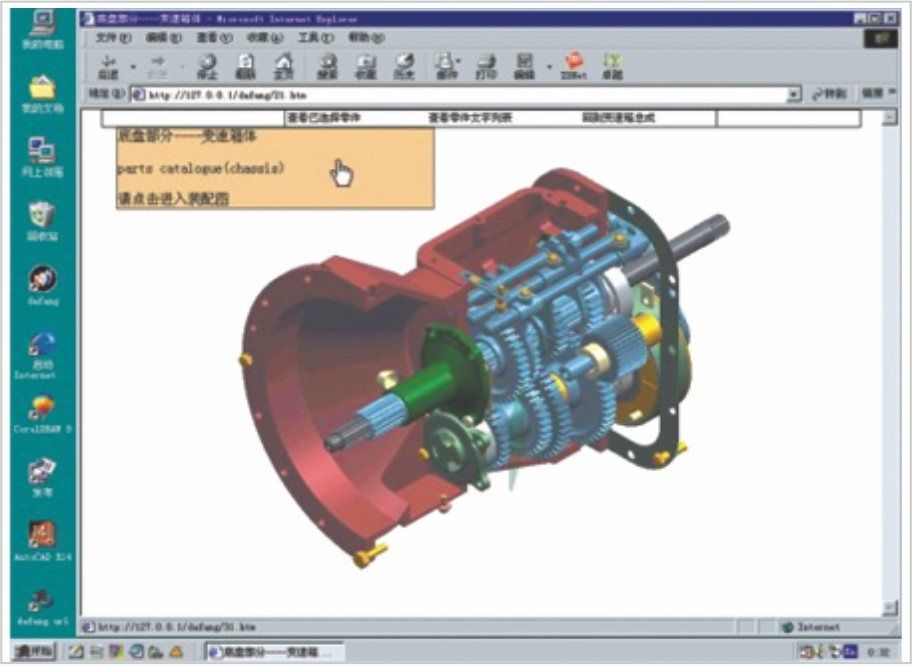Refresh the current page
This screenshot has height=665, width=912.
(x=245, y=66)
